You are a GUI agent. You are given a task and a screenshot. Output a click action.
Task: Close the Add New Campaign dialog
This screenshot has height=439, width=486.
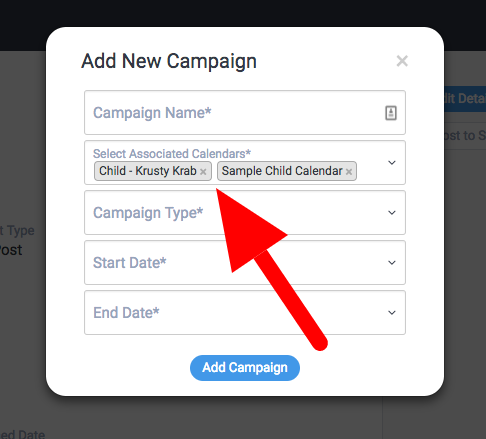coord(402,61)
